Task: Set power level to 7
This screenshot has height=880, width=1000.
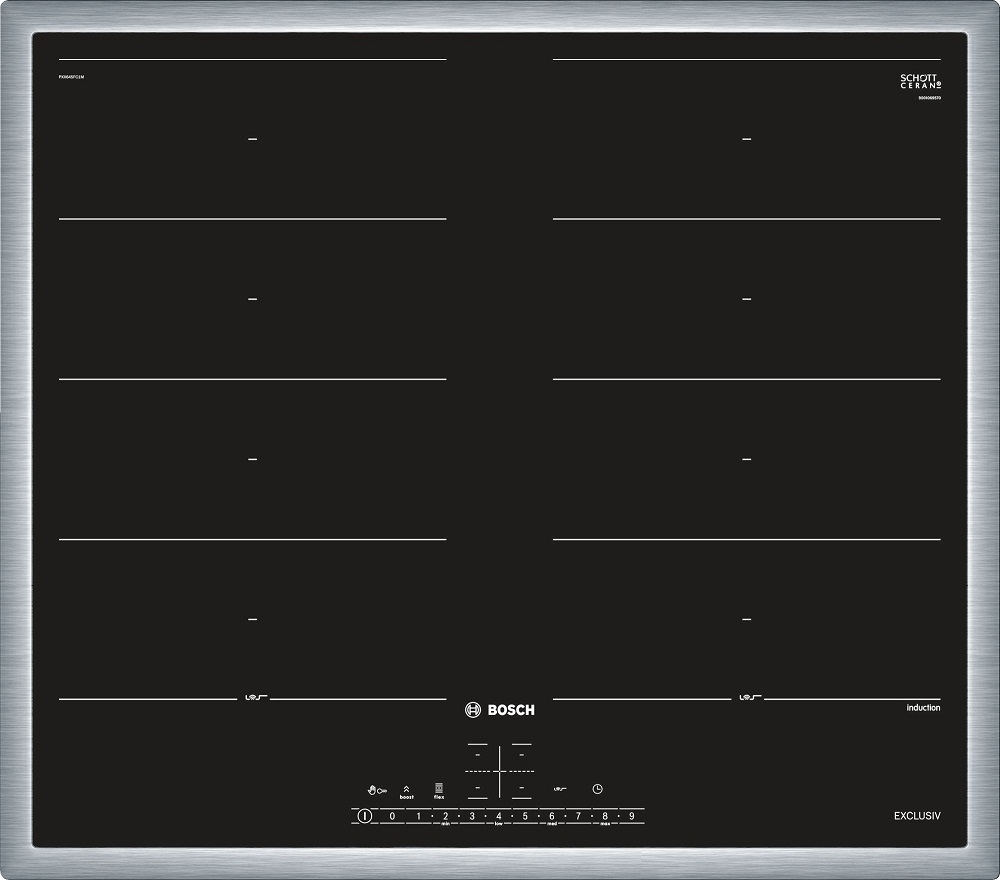Action: point(578,816)
